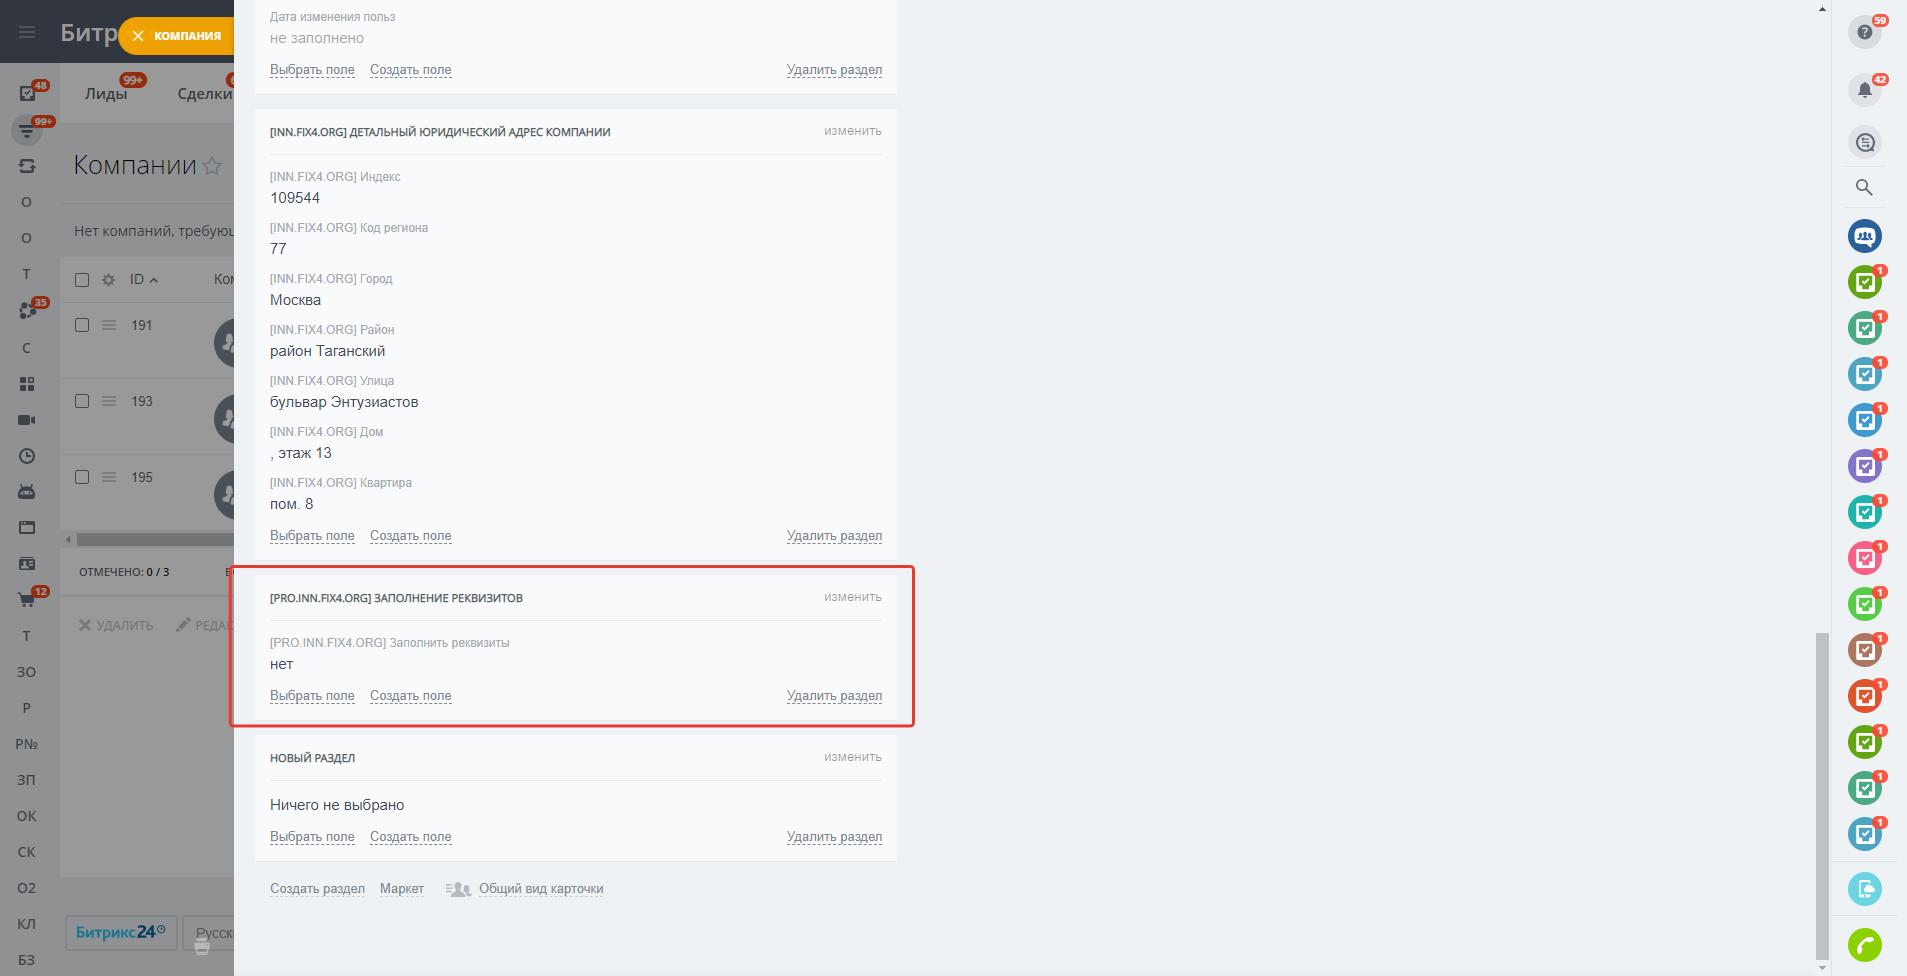This screenshot has width=1907, height=976.
Task: Open the СК item in left sidebar
Action: (x=27, y=852)
